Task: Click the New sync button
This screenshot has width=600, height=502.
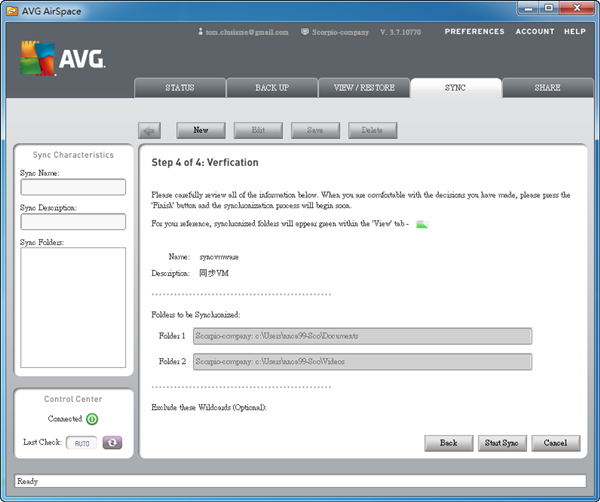Action: point(200,130)
